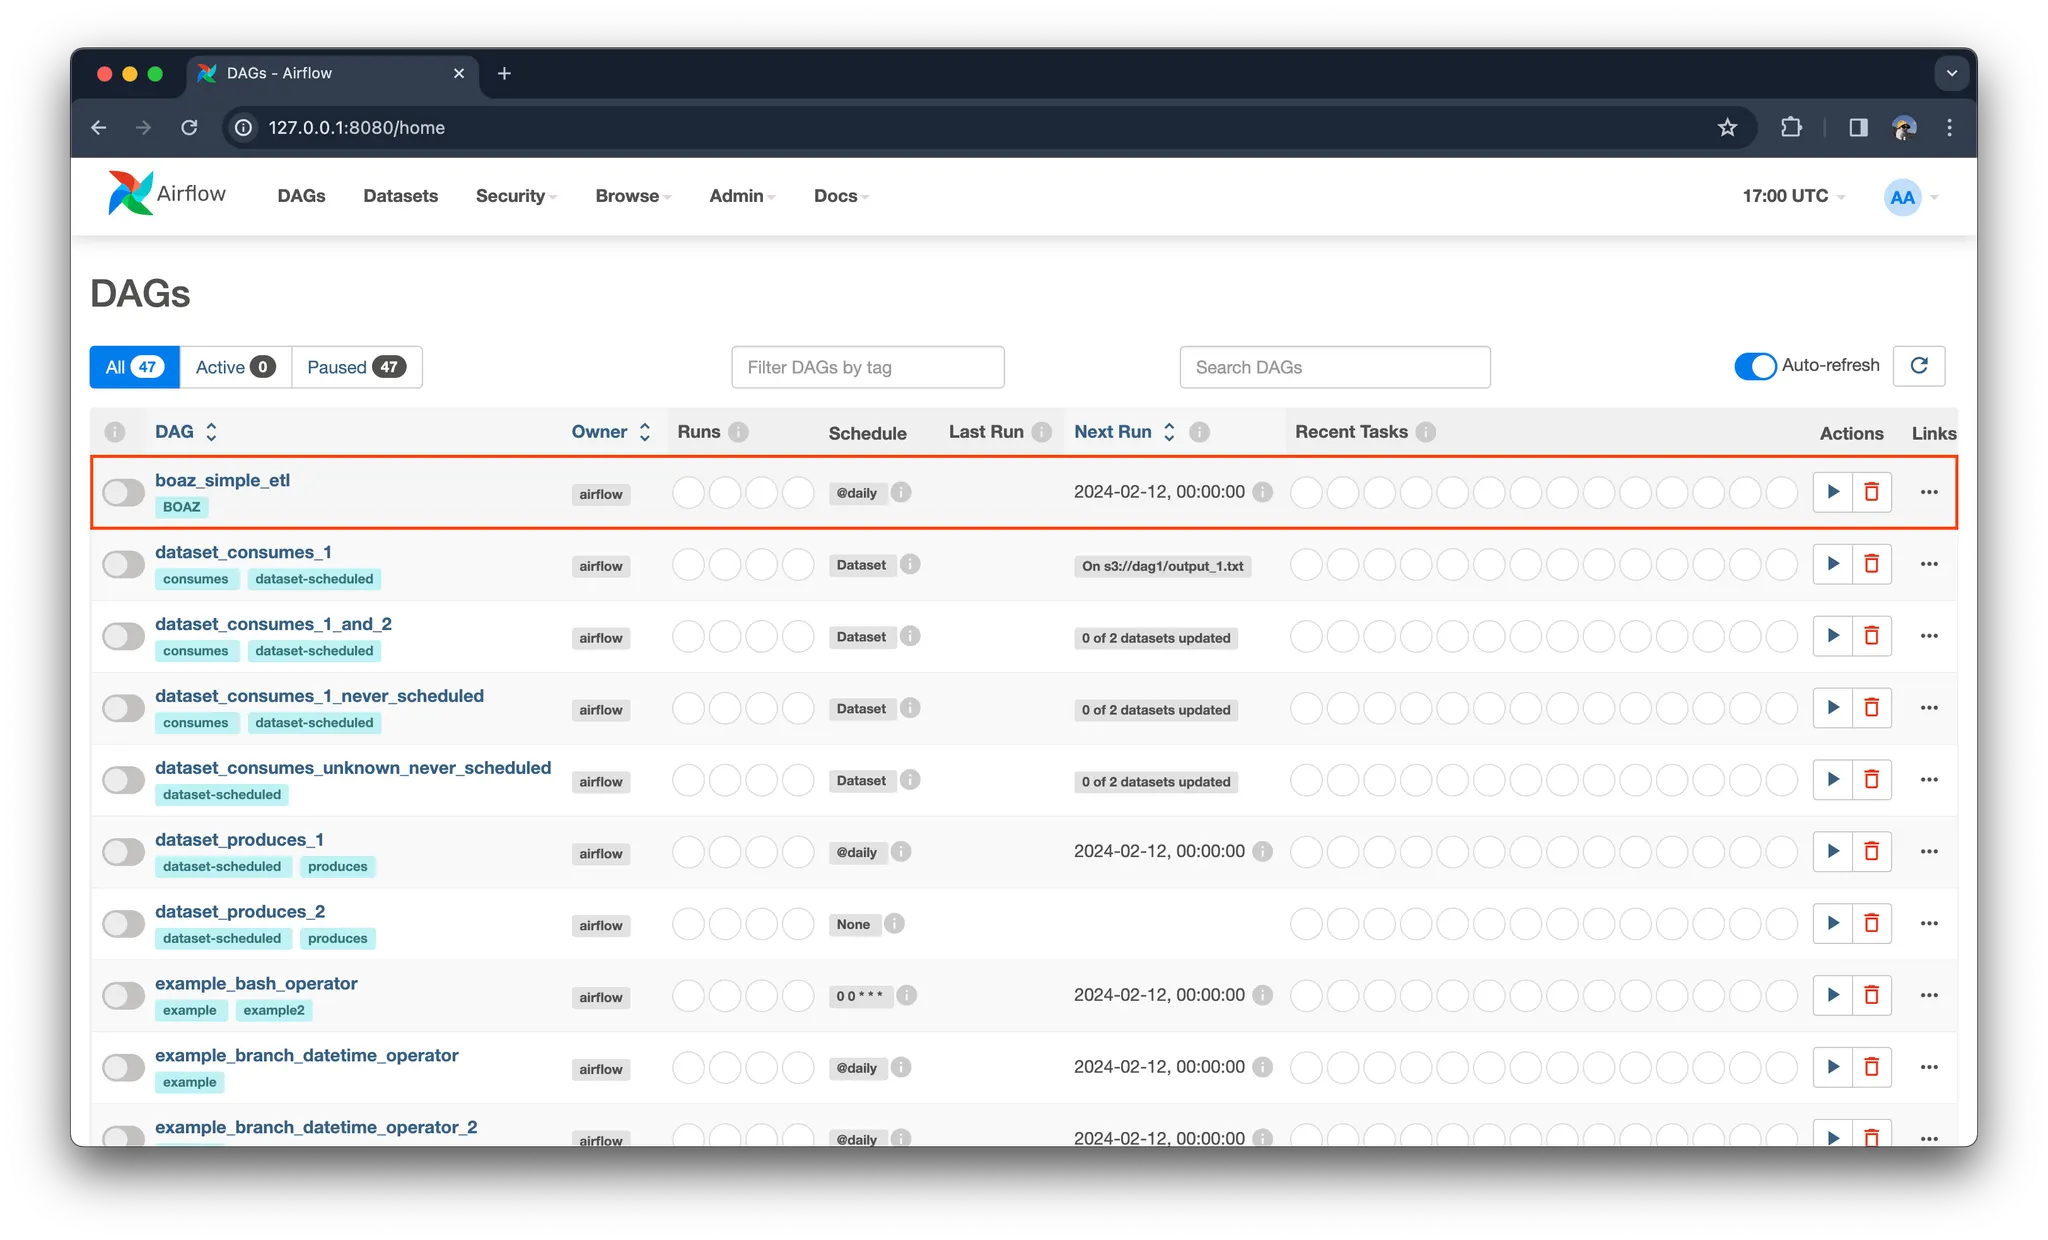This screenshot has height=1240, width=2048.
Task: Filter by the BOAZ tag label
Action: [181, 507]
